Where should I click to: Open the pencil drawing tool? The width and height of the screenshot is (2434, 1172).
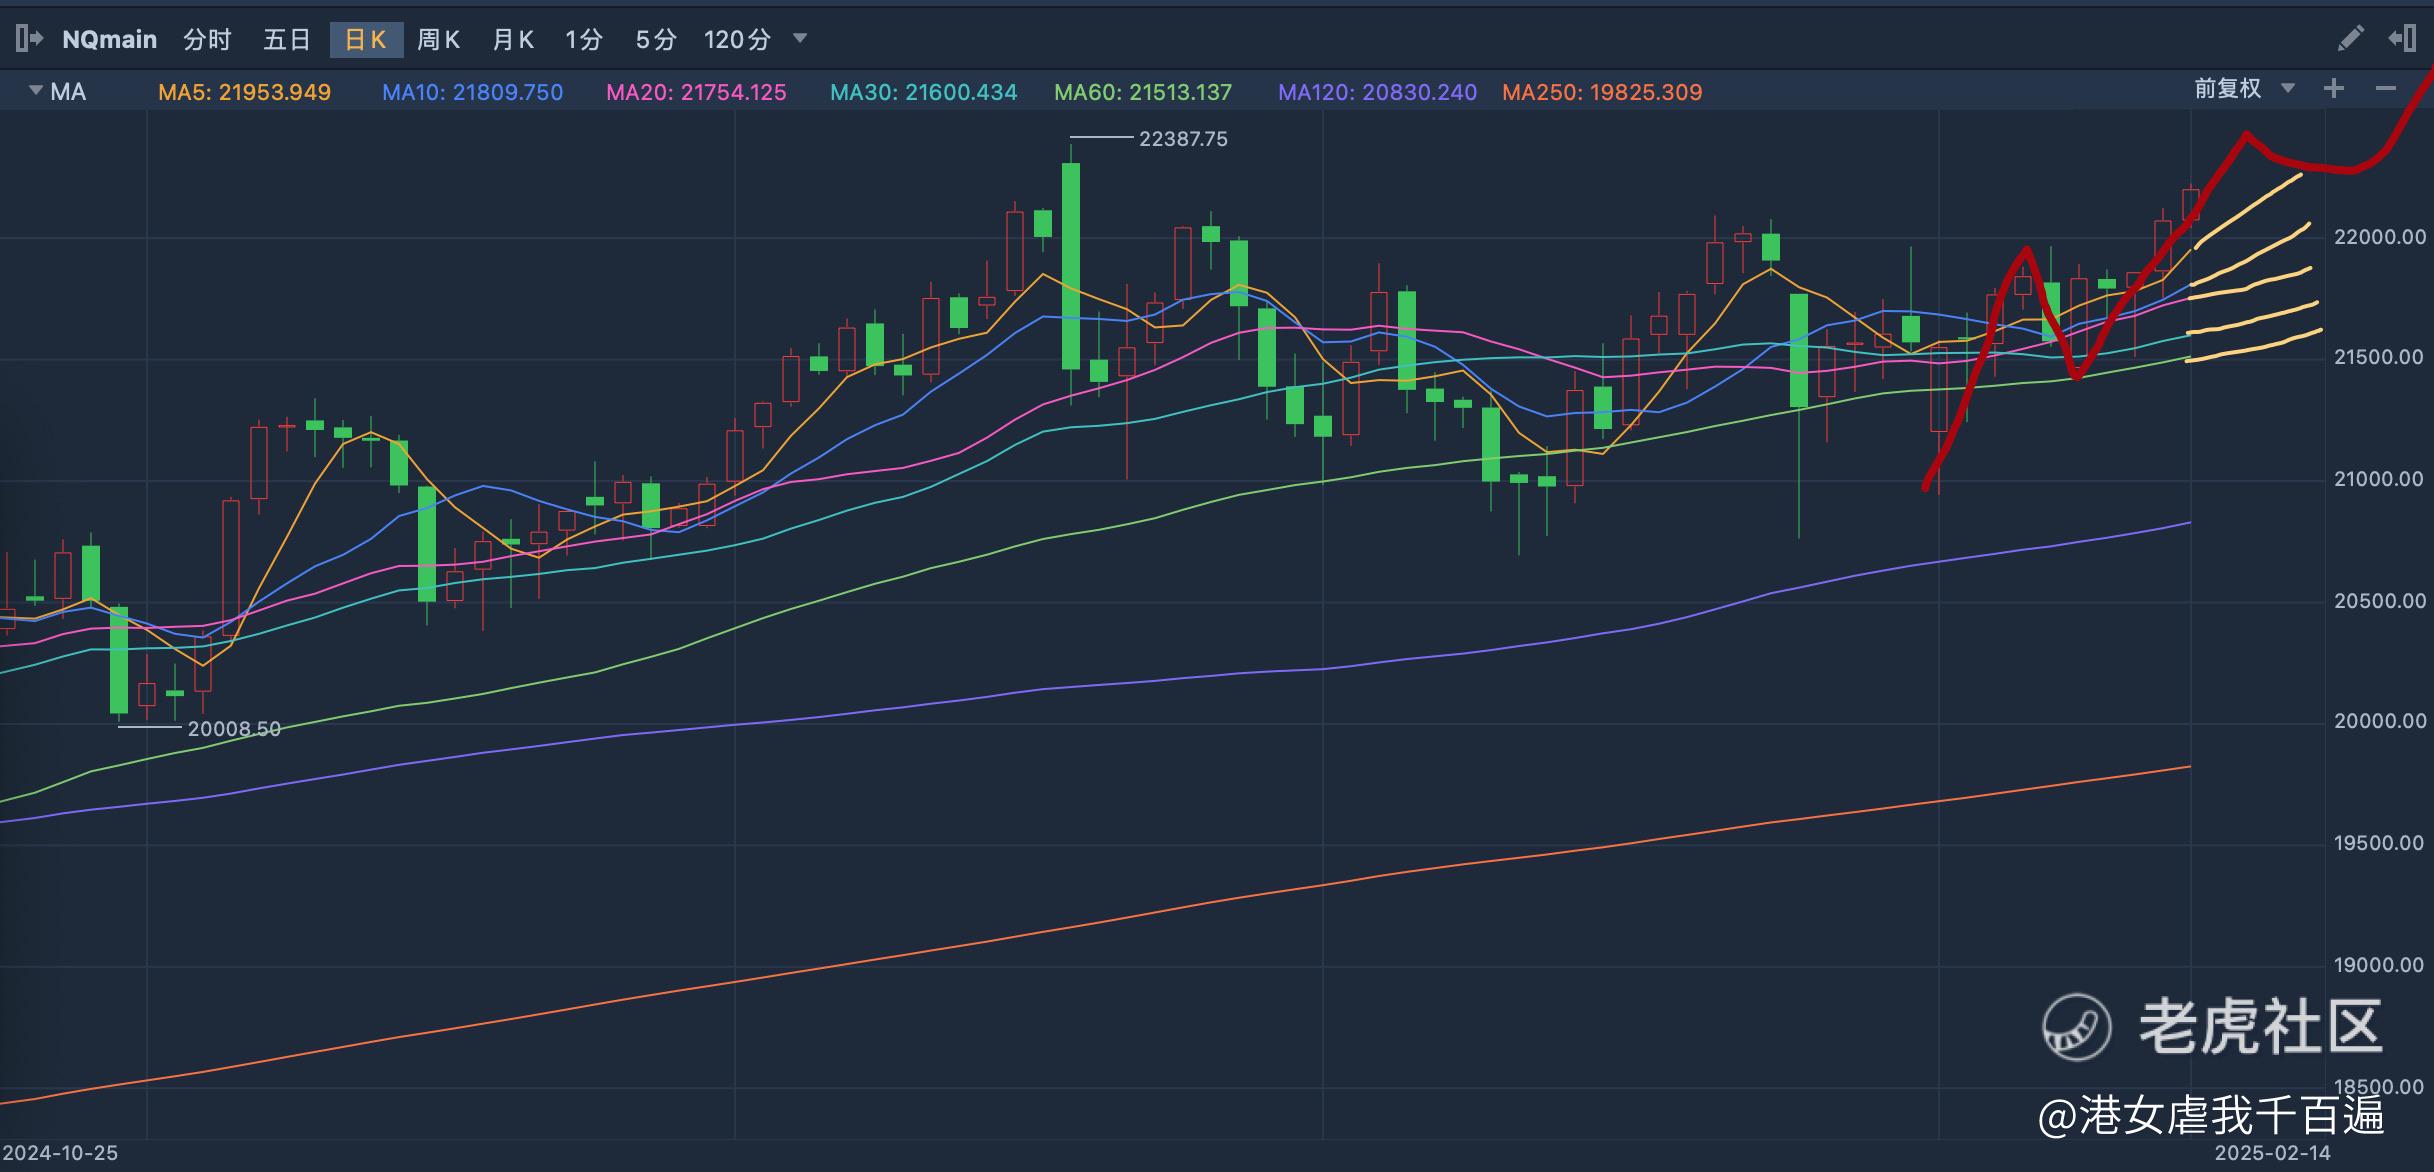(2351, 39)
